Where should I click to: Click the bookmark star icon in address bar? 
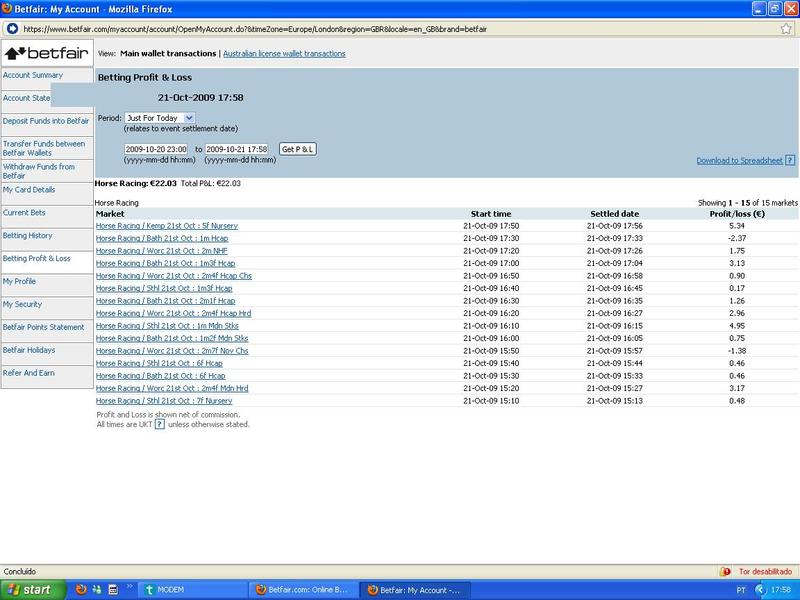786,29
